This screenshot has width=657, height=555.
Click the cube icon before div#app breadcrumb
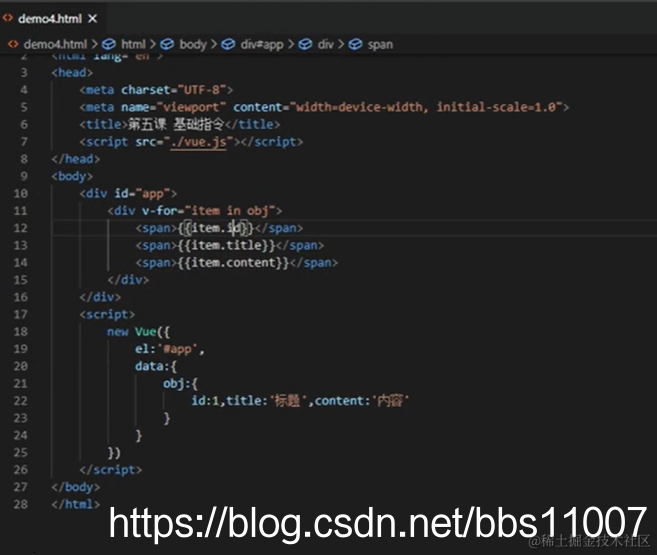coord(228,44)
